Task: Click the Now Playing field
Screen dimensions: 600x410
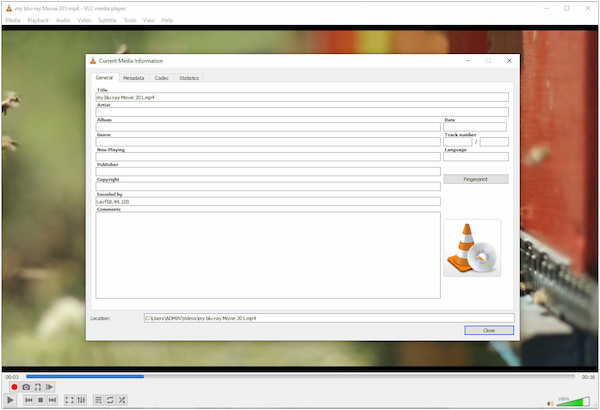Action: point(268,157)
